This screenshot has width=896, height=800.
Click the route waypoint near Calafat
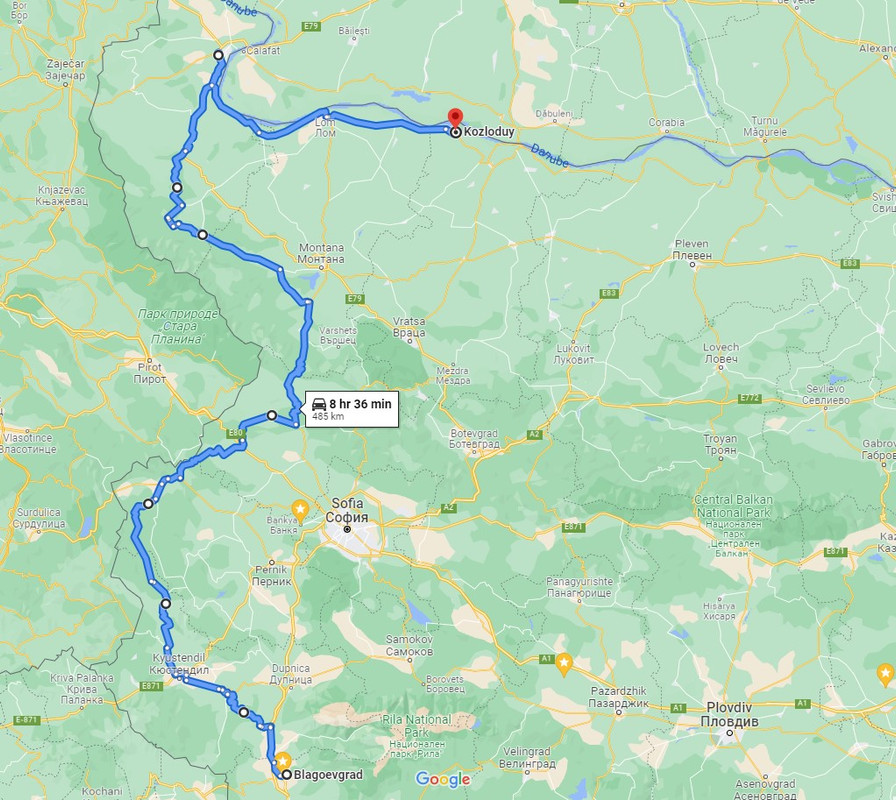(x=218, y=55)
